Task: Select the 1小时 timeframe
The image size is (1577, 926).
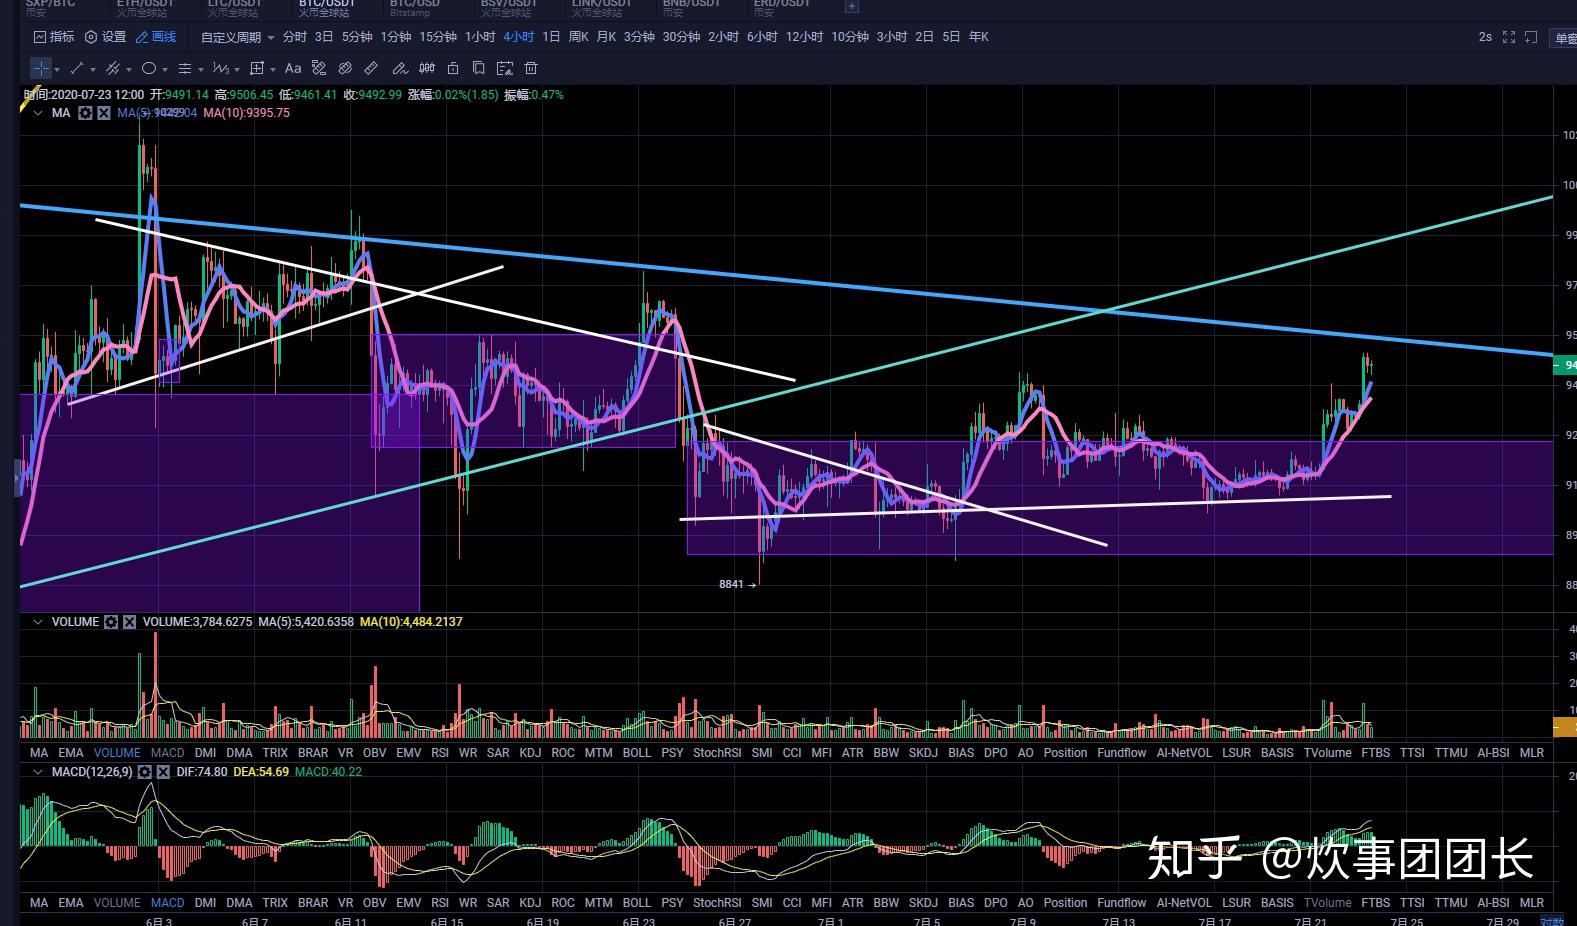Action: point(480,37)
